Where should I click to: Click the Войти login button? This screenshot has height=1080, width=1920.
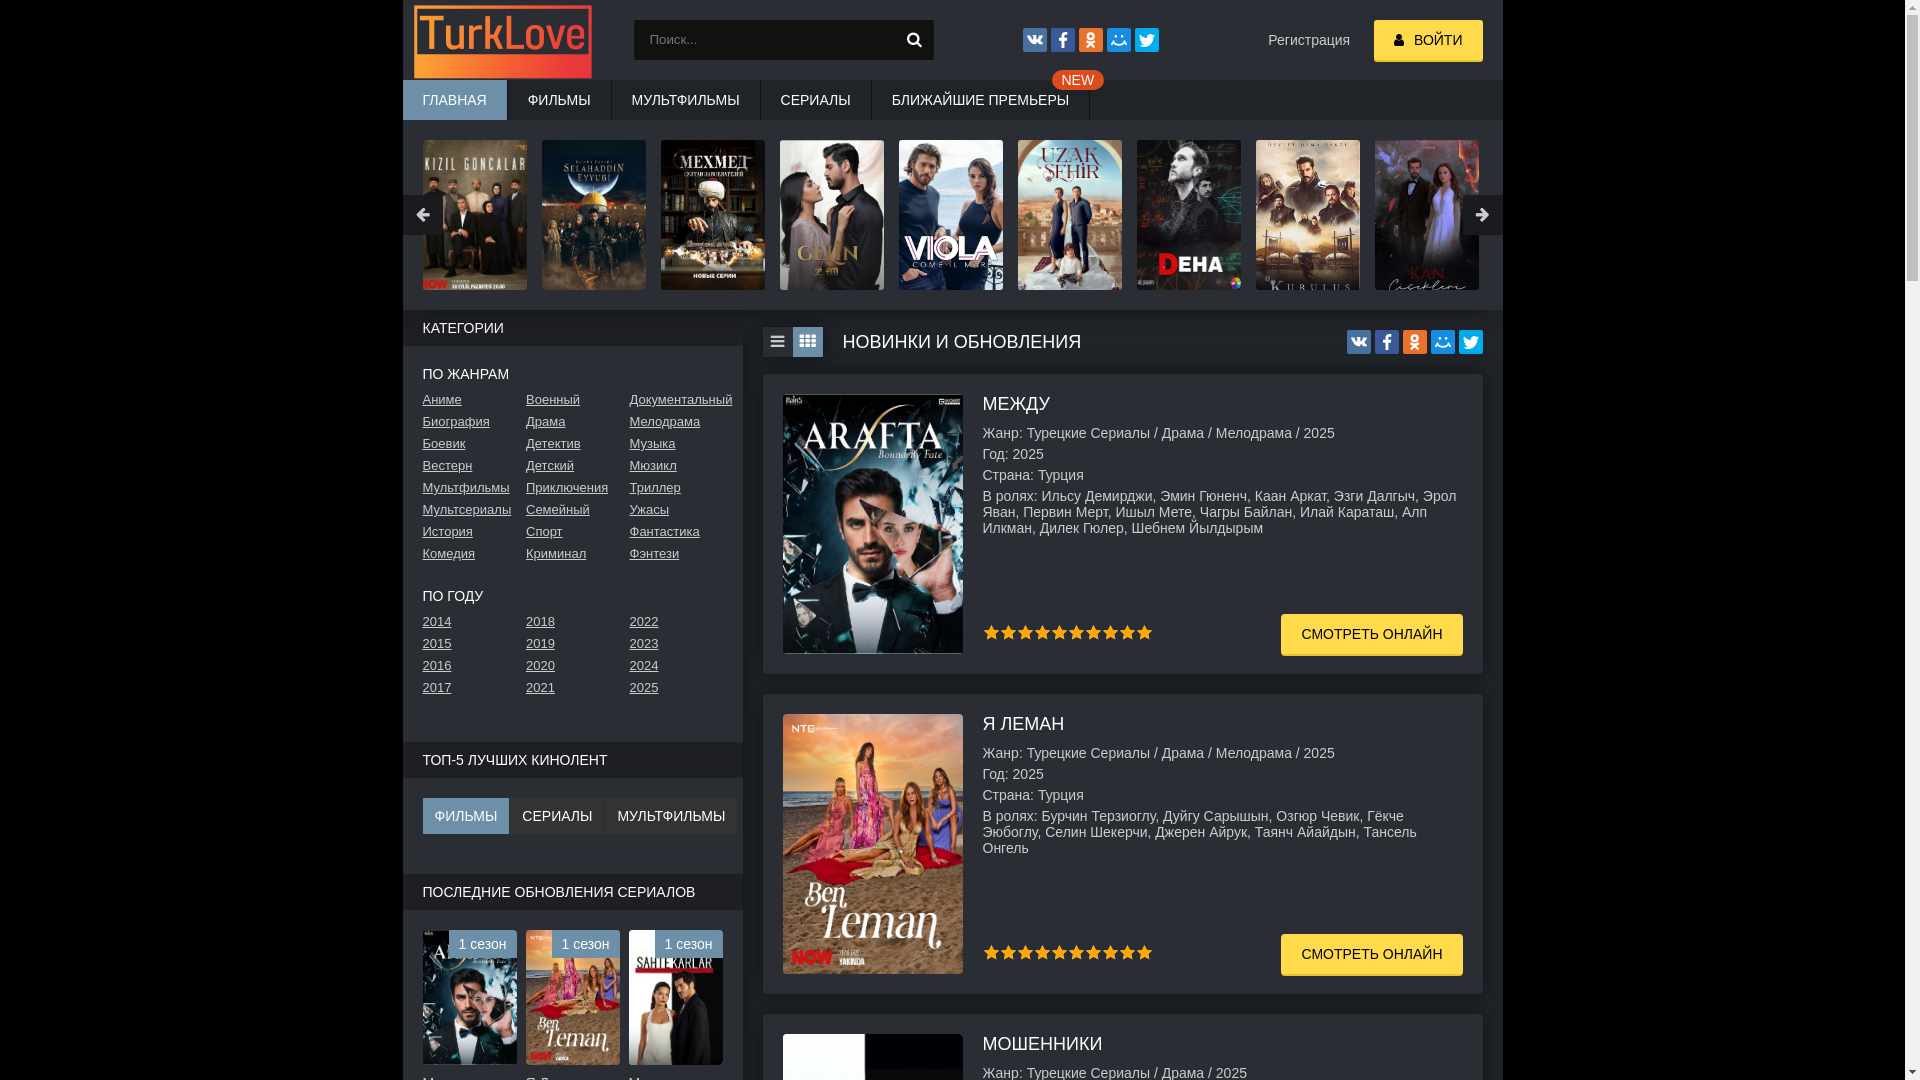click(1427, 41)
